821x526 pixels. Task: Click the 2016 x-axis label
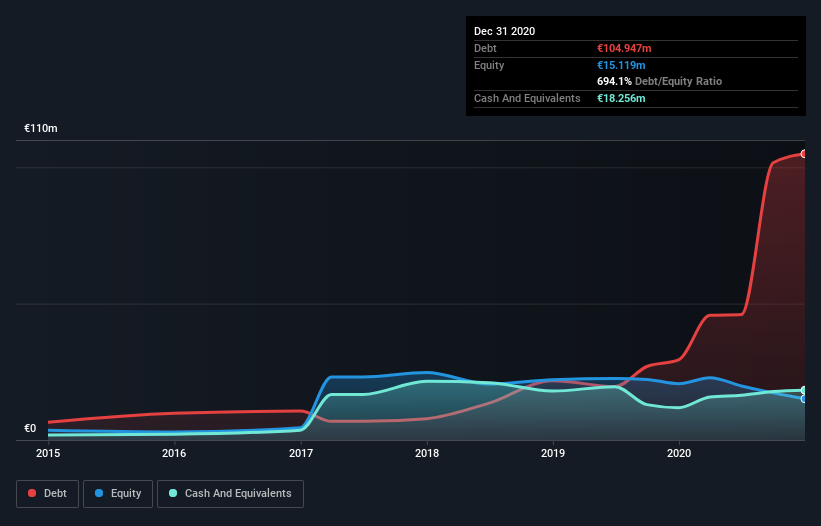(x=174, y=453)
